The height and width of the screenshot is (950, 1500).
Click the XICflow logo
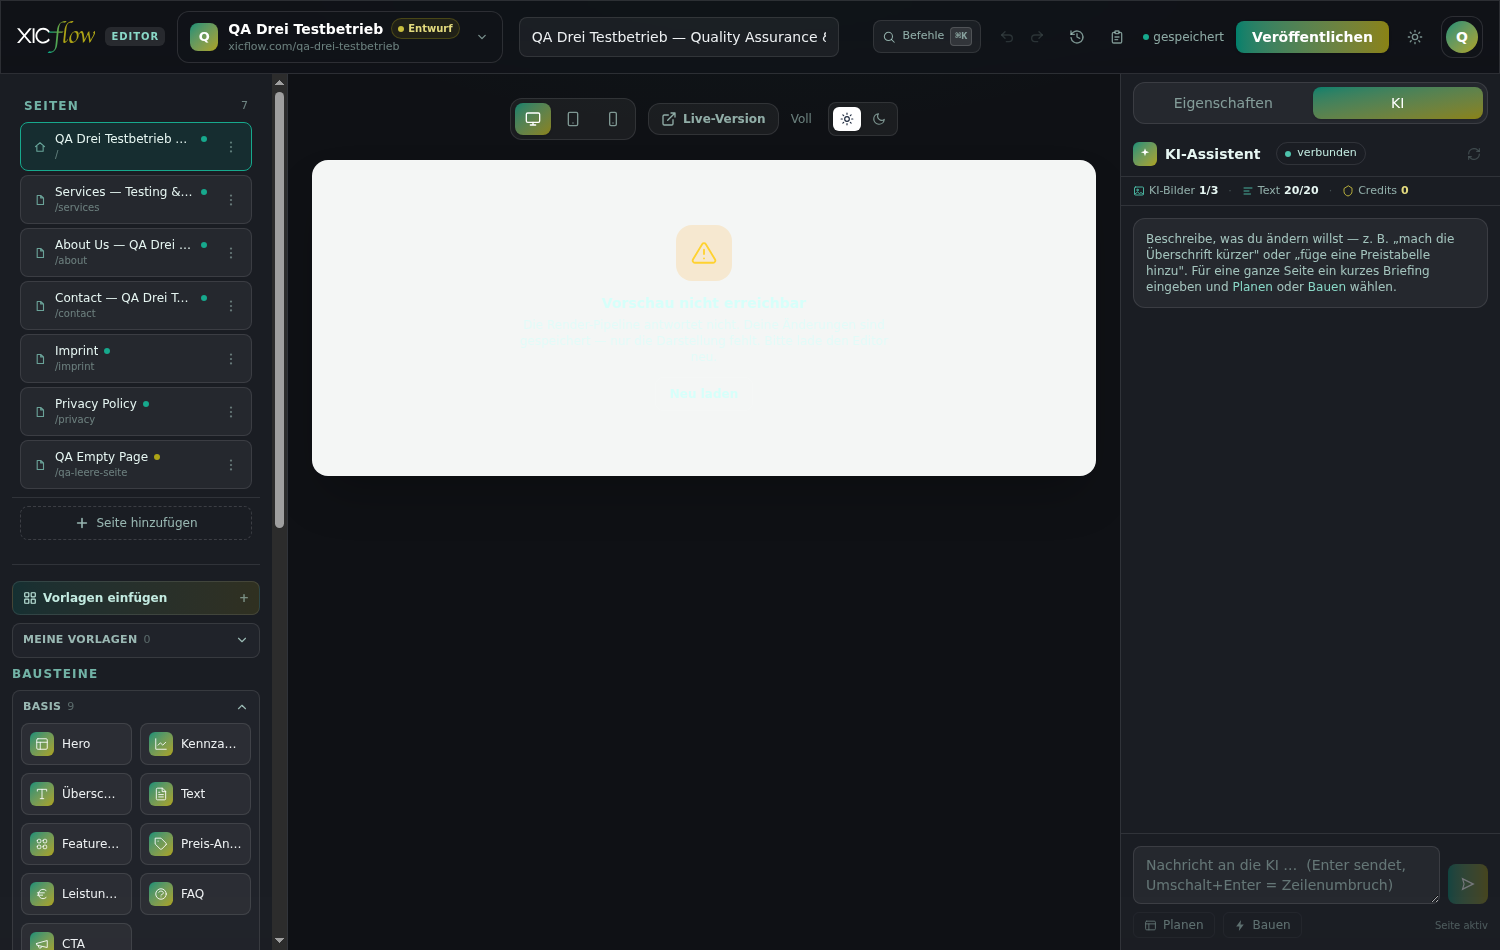pyautogui.click(x=56, y=36)
